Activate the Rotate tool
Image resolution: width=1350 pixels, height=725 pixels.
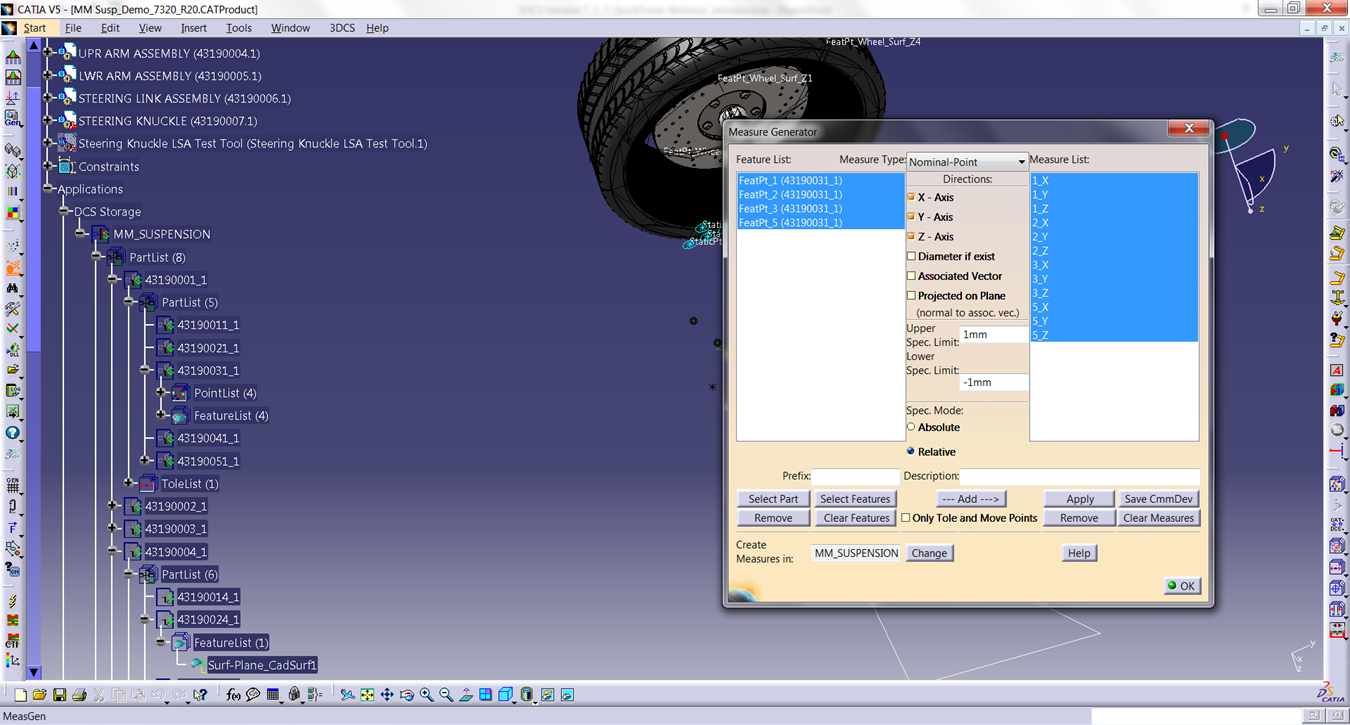point(407,694)
